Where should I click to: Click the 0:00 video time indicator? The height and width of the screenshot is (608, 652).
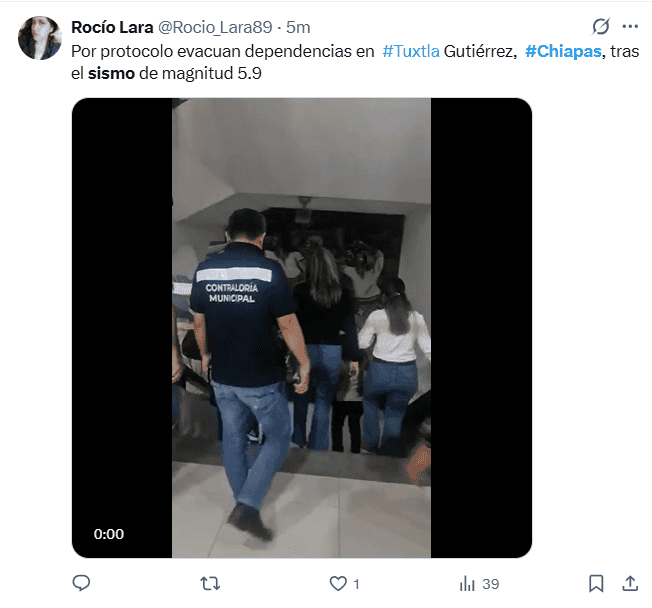[x=109, y=534]
